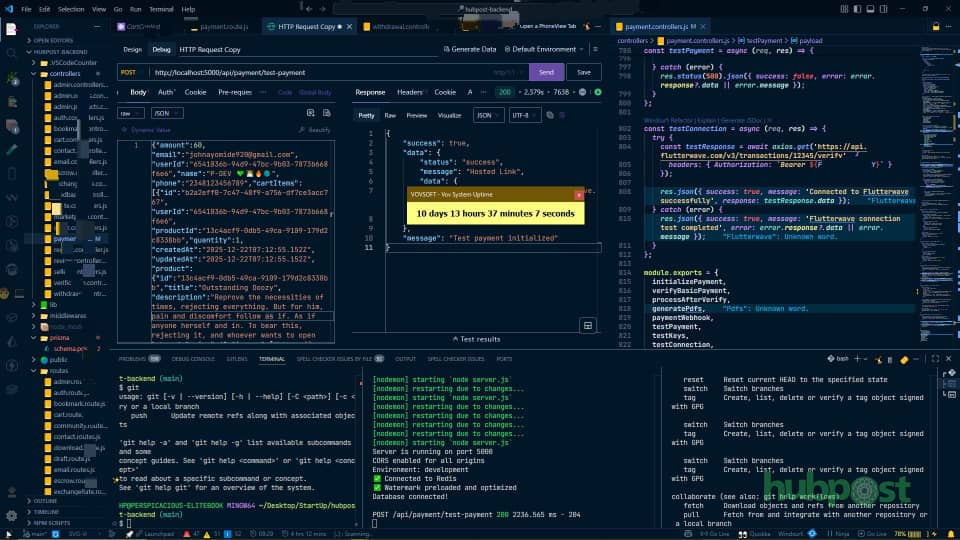Close the HTTP Request Copy tab
960x540 pixels.
point(350,27)
